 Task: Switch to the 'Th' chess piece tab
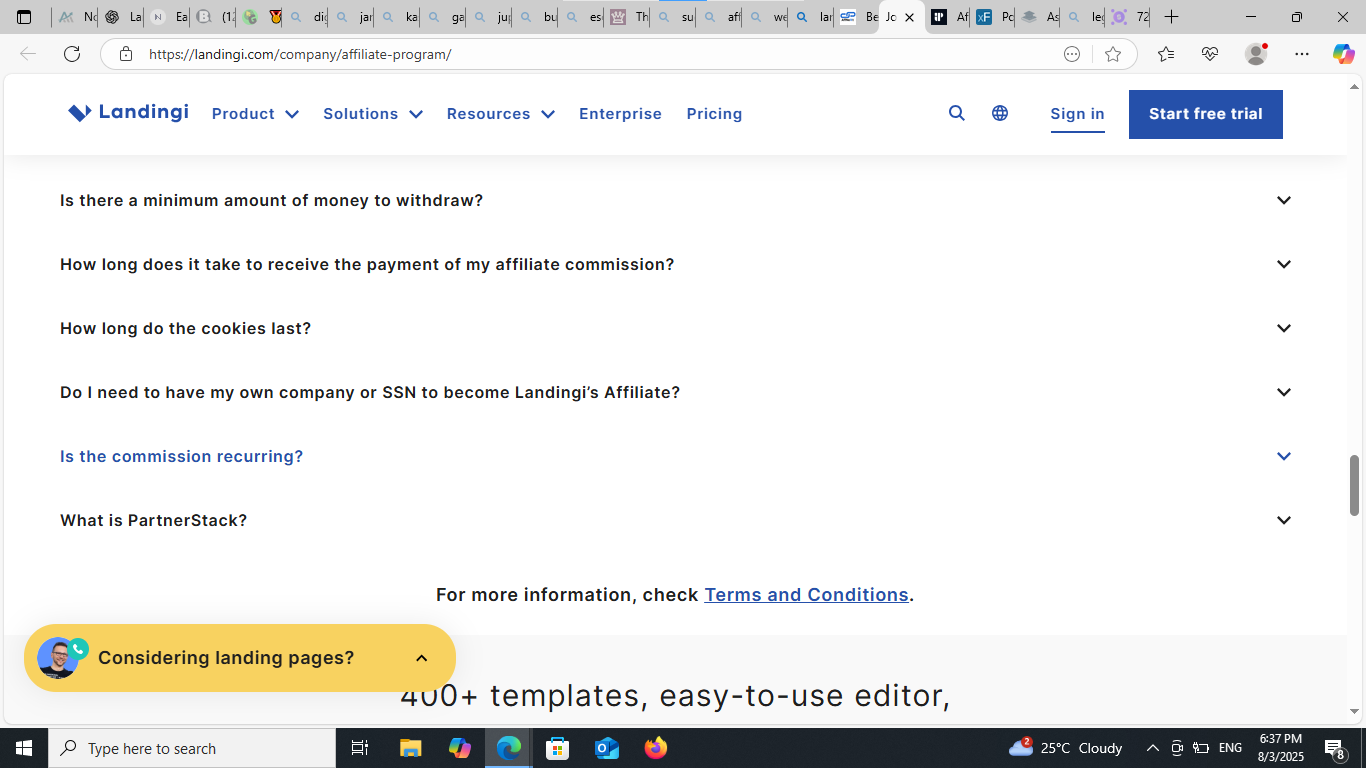click(628, 17)
